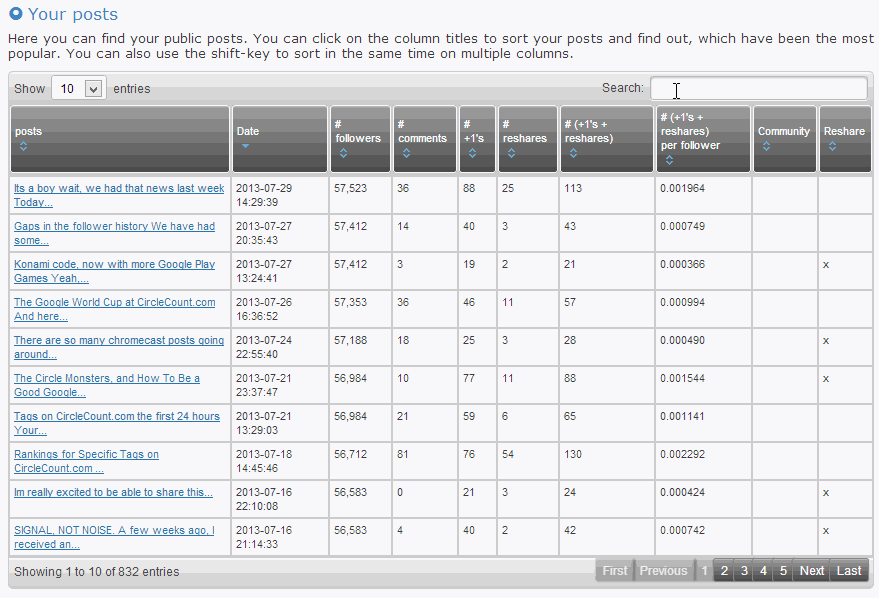Click sort arrows in # comments header
Screen dimensions: 879x598
406,153
